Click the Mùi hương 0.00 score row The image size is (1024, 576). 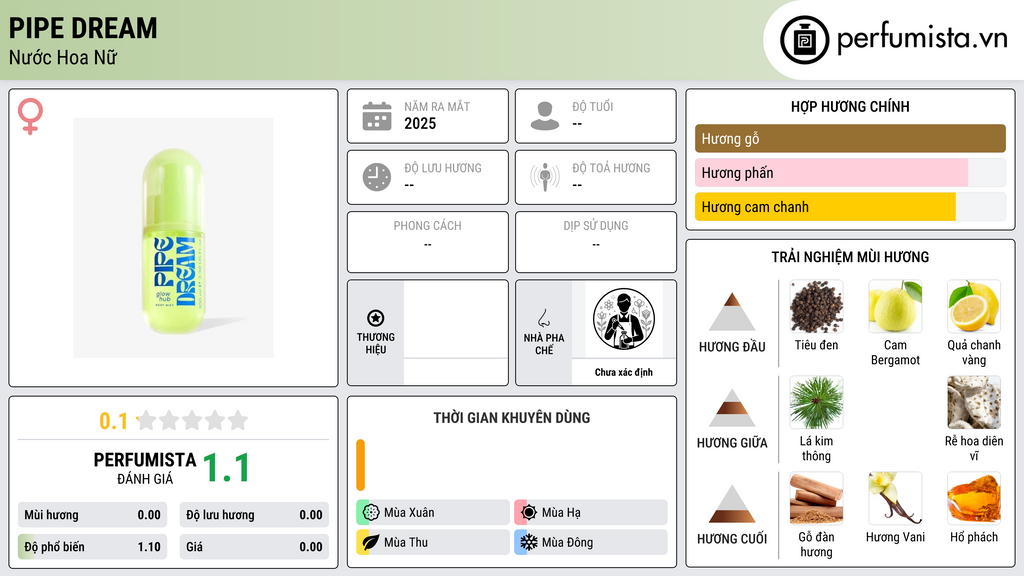[92, 515]
